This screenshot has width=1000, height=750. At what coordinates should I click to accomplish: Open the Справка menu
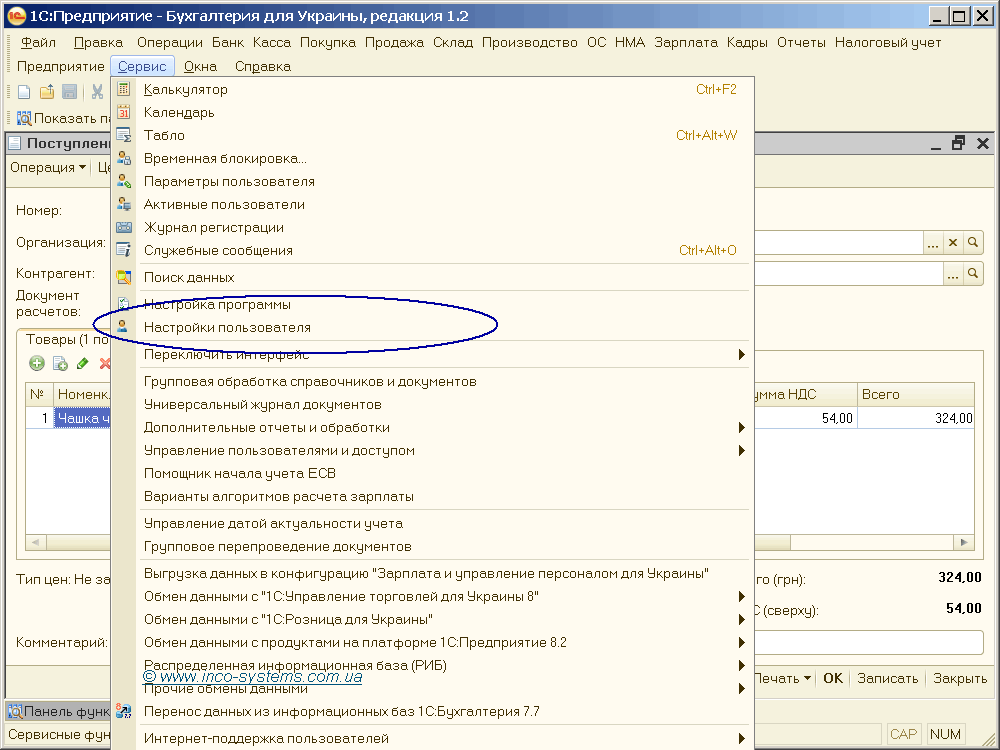point(263,66)
